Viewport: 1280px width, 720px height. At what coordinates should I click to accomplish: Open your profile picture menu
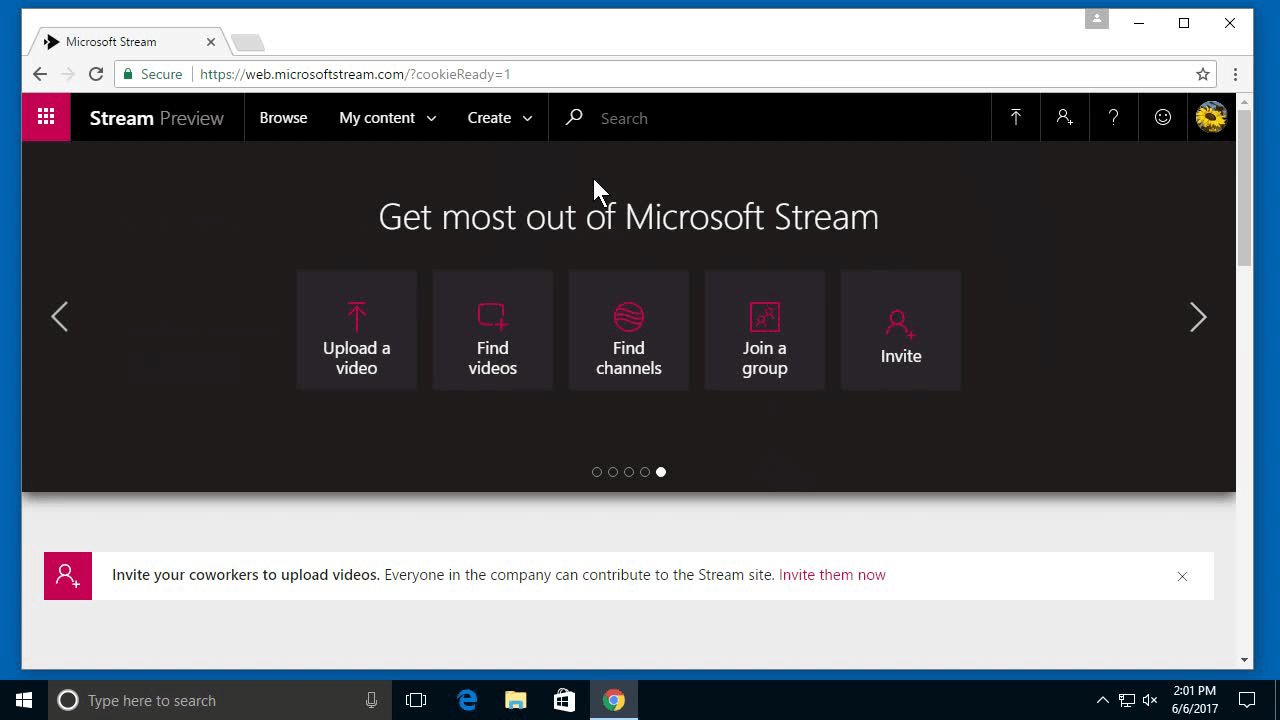[x=1210, y=117]
